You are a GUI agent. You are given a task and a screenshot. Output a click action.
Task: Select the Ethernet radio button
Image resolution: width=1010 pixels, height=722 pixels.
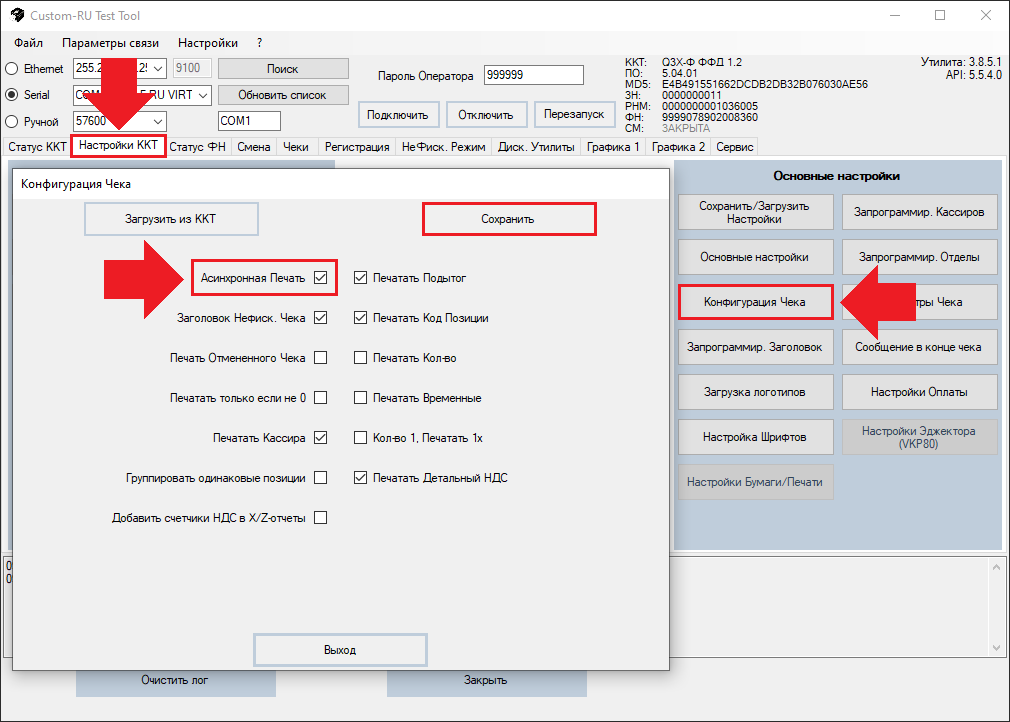(12, 69)
